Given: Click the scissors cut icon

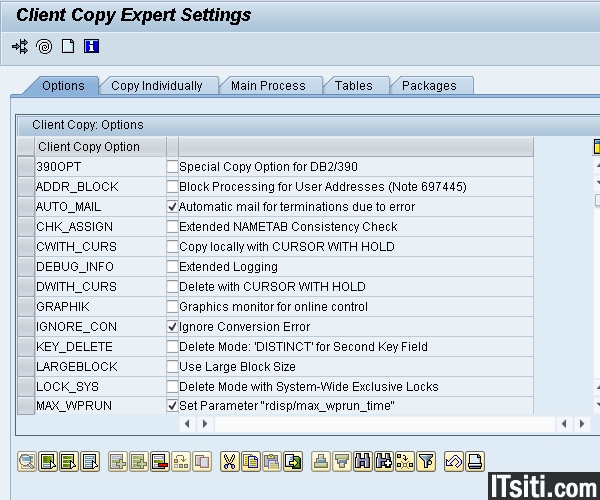Looking at the screenshot, I should (229, 461).
